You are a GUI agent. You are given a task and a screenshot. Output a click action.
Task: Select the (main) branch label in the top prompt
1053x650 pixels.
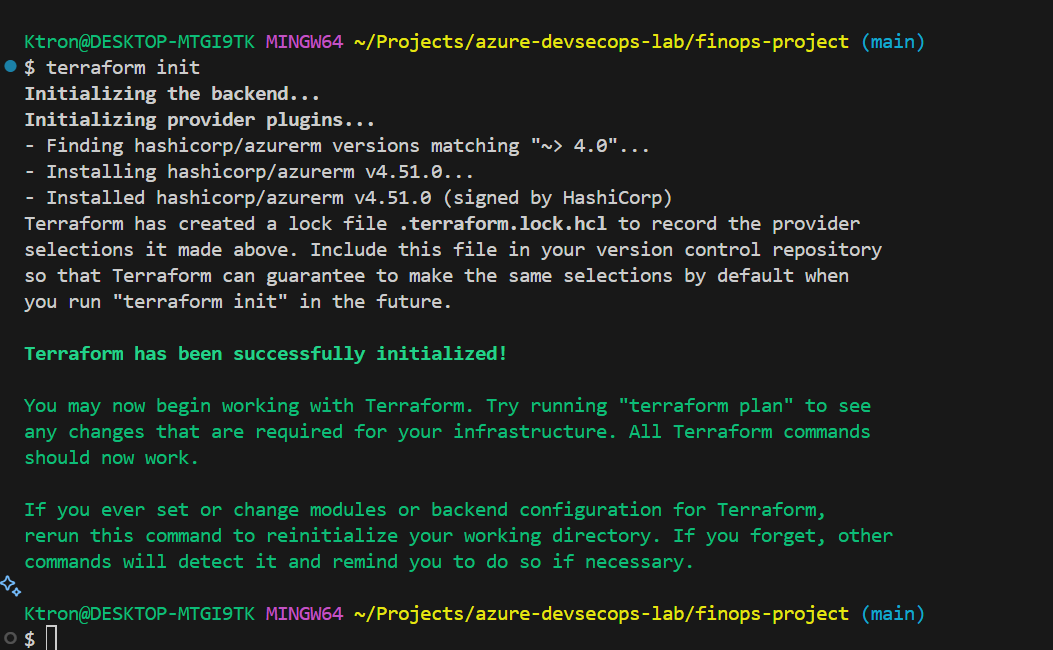[x=892, y=42]
